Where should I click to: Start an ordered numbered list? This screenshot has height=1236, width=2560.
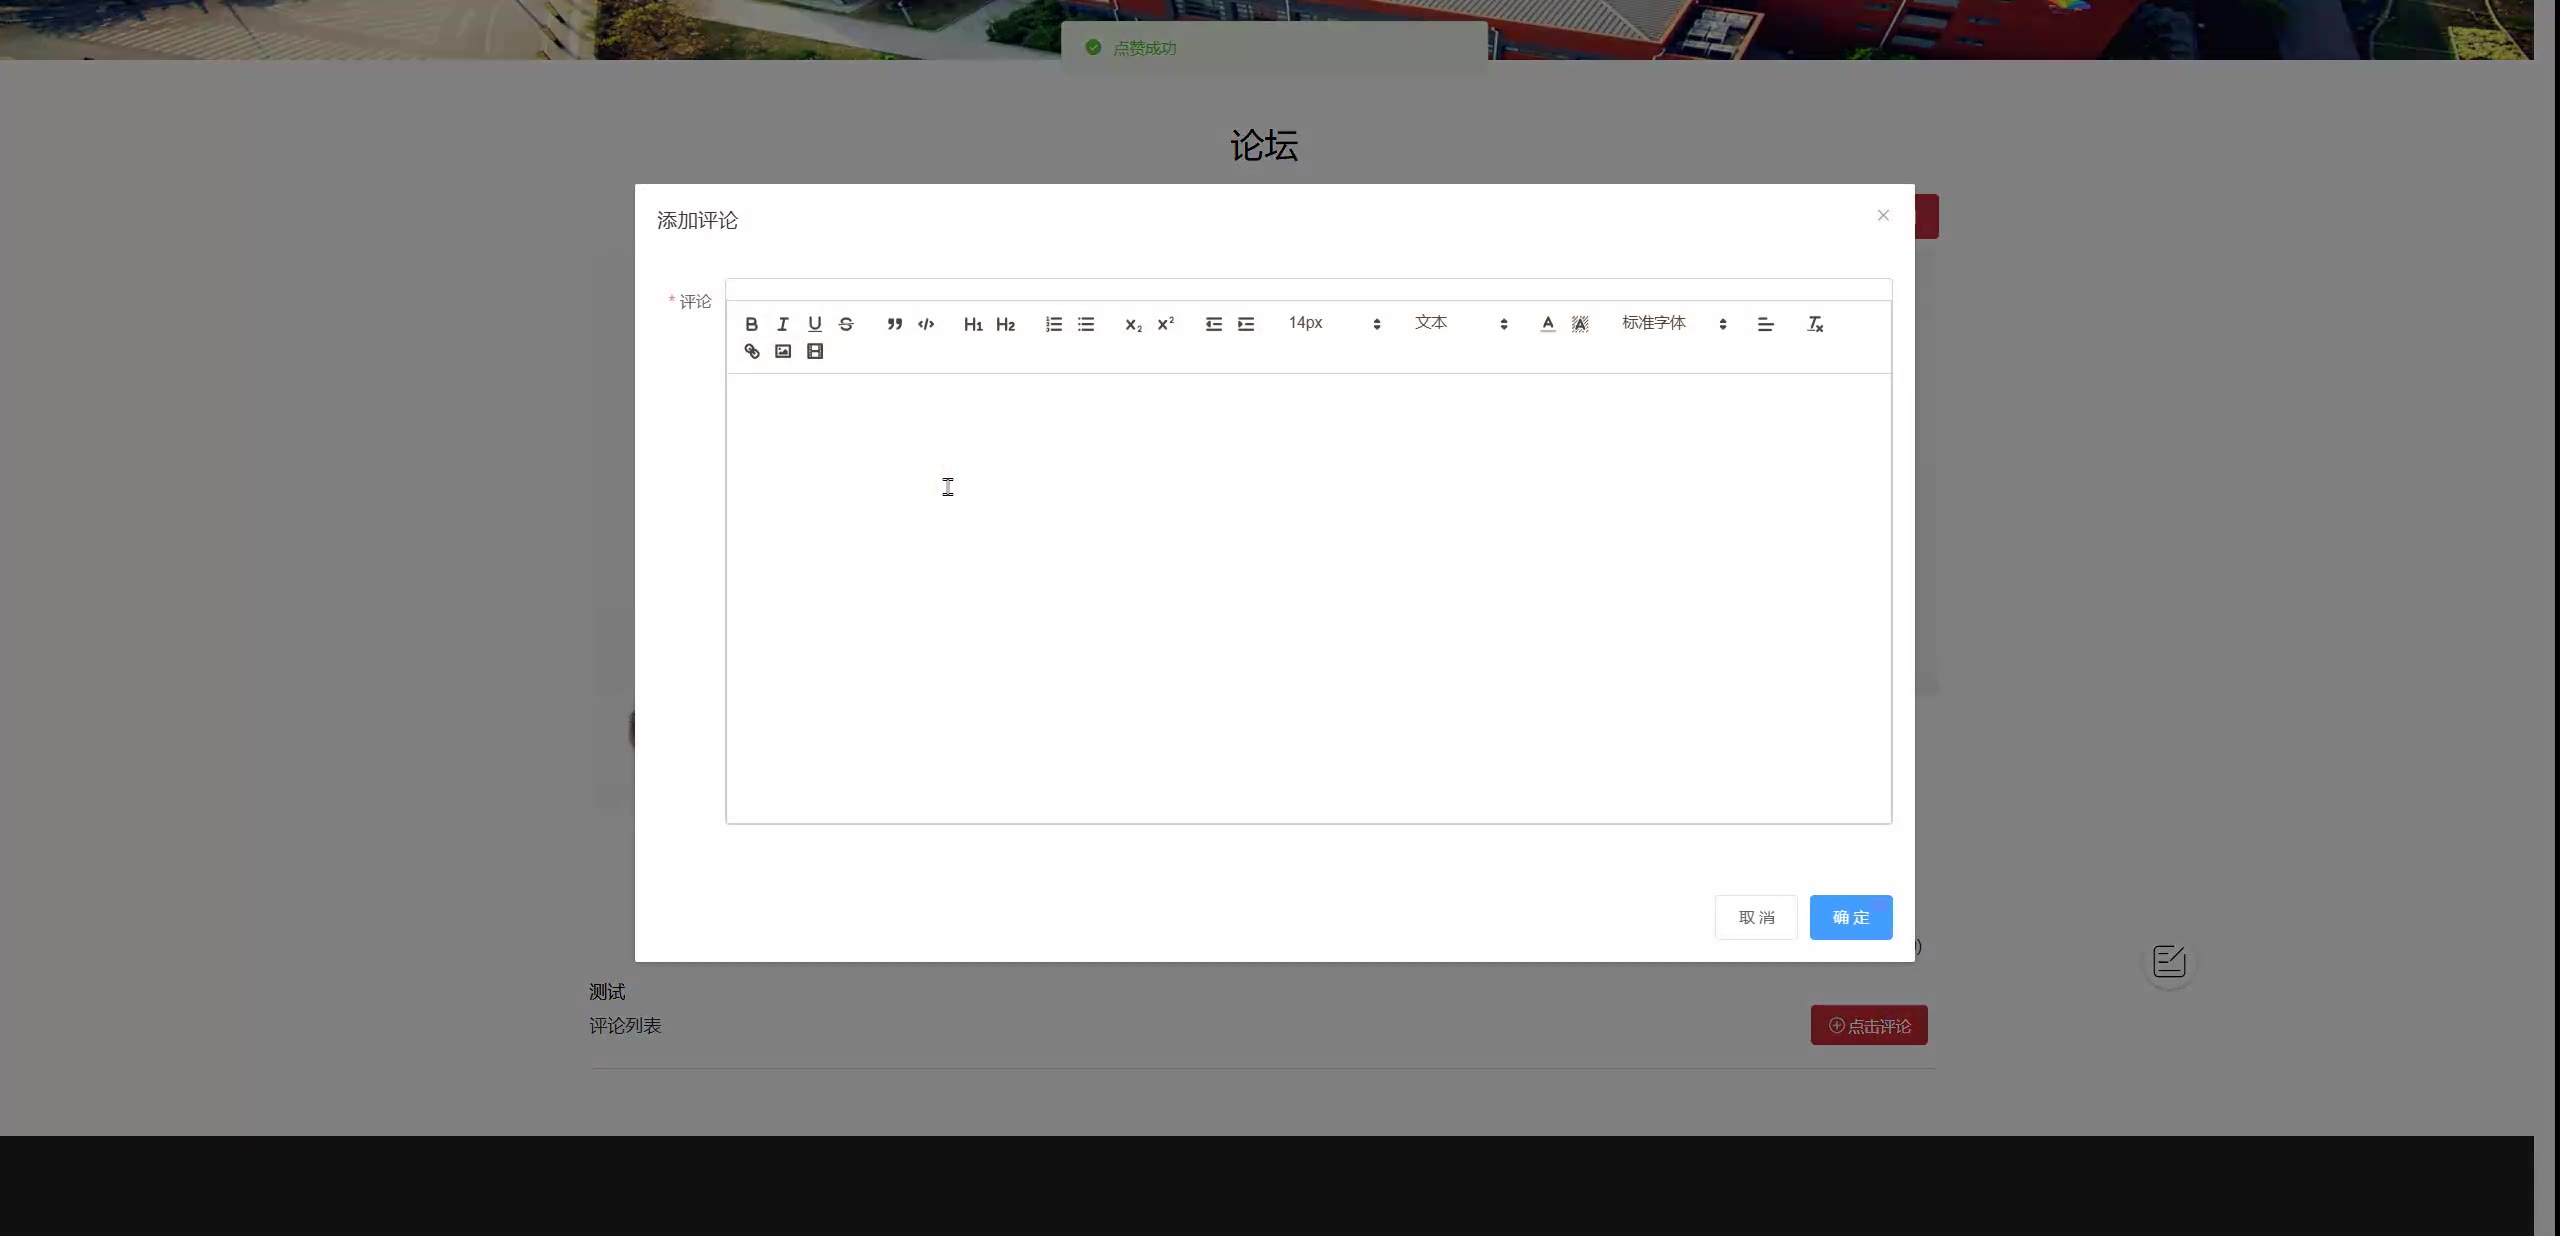[1053, 324]
